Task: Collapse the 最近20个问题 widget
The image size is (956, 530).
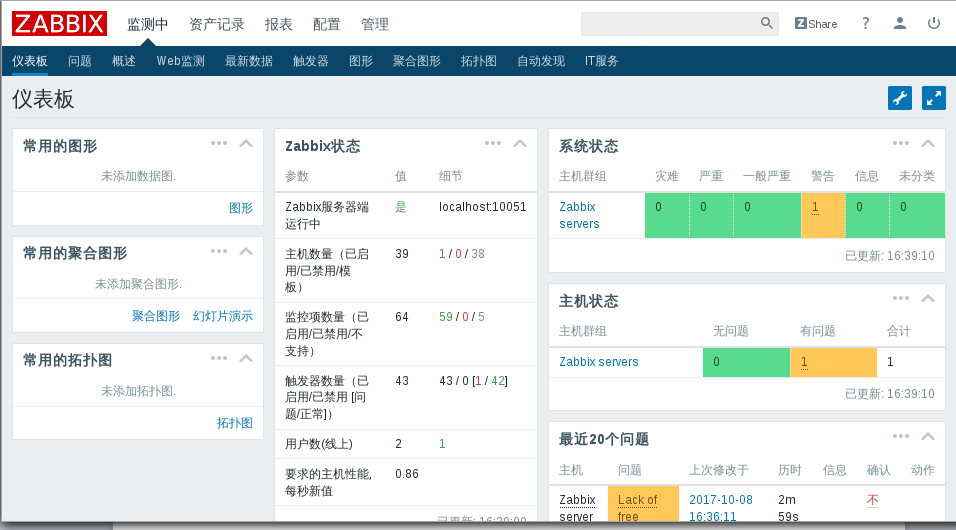Action: pos(928,436)
